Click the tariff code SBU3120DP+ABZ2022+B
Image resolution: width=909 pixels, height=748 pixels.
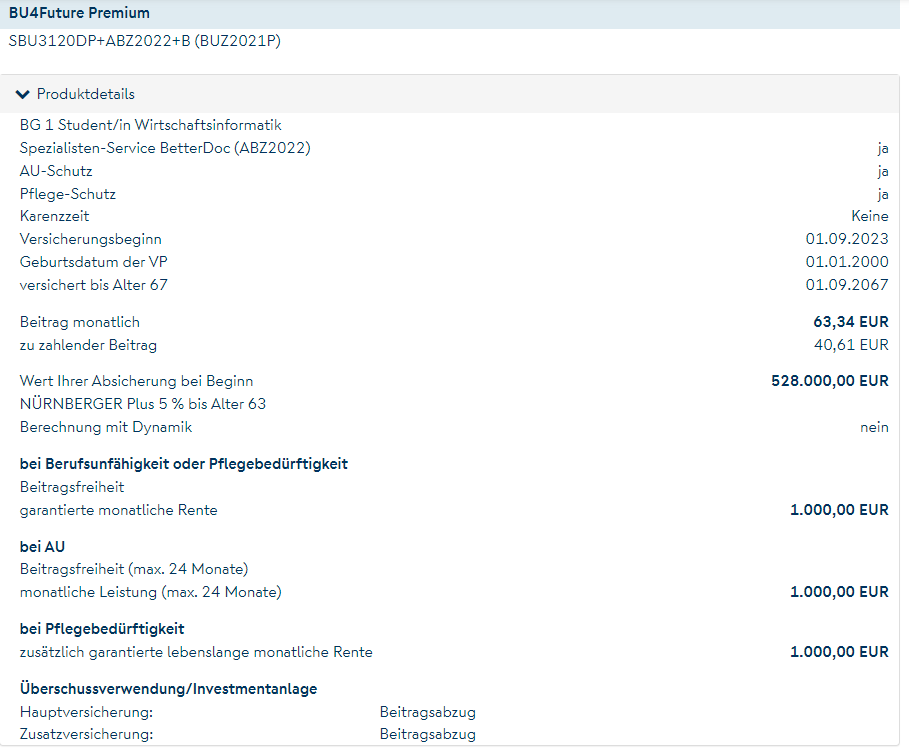click(x=144, y=42)
